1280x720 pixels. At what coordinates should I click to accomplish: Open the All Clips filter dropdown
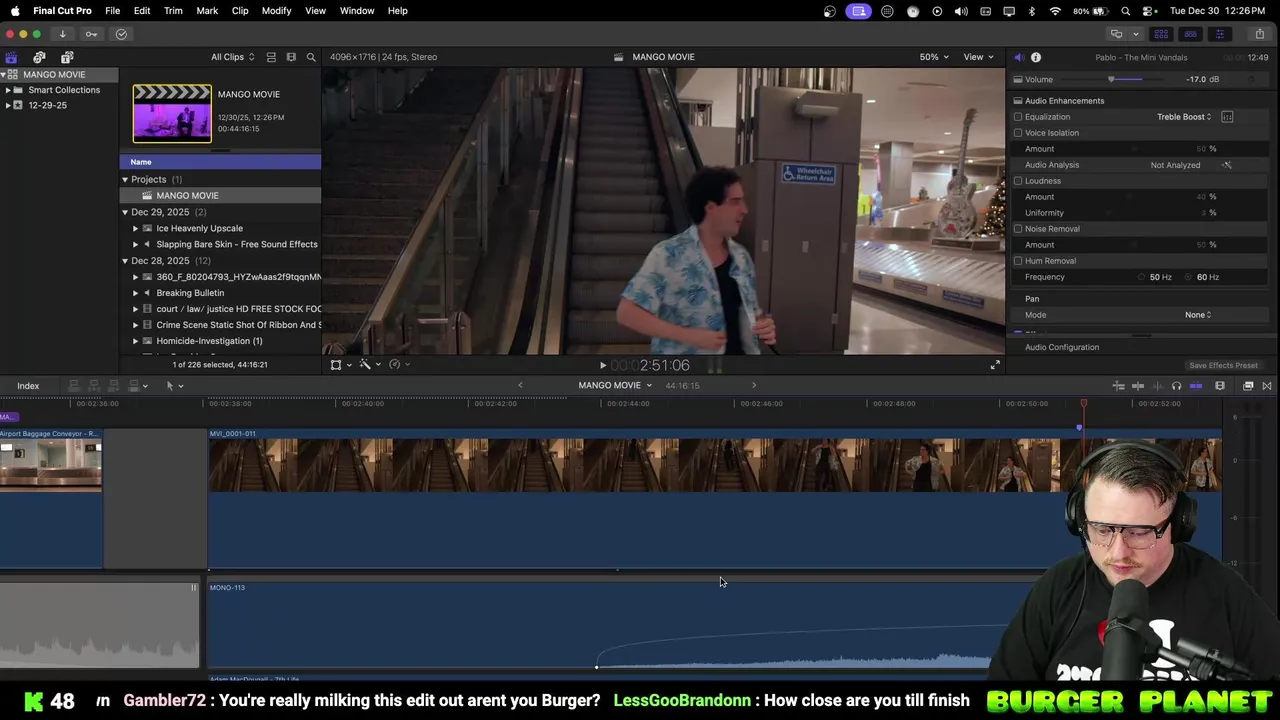tap(232, 57)
